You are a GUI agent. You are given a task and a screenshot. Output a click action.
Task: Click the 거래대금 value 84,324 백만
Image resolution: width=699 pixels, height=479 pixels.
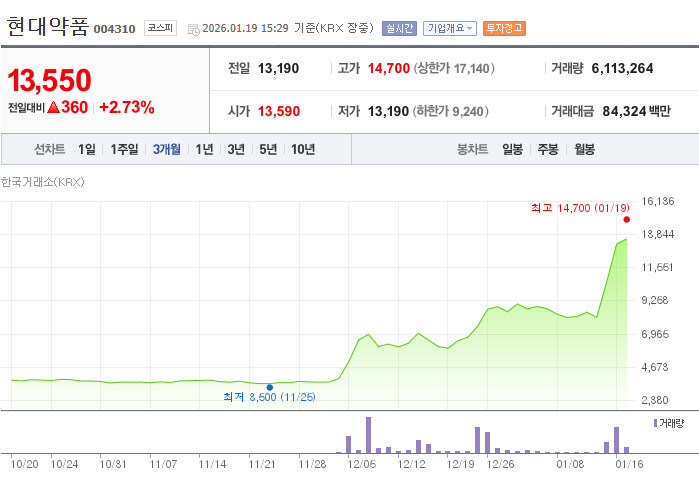(637, 111)
